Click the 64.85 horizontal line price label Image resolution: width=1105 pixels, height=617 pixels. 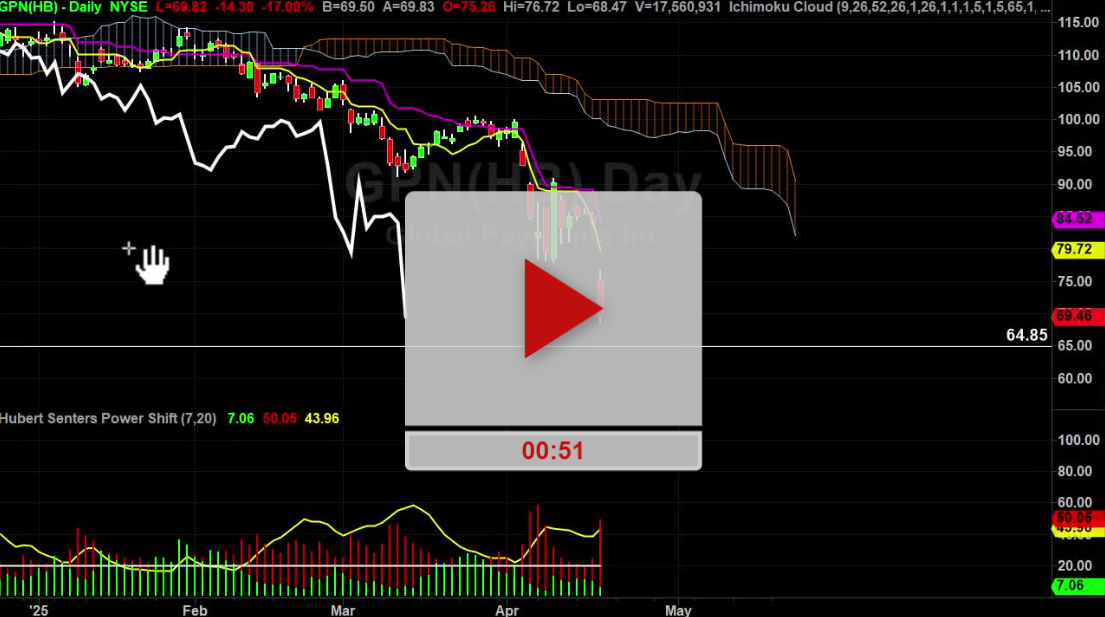pyautogui.click(x=1027, y=335)
